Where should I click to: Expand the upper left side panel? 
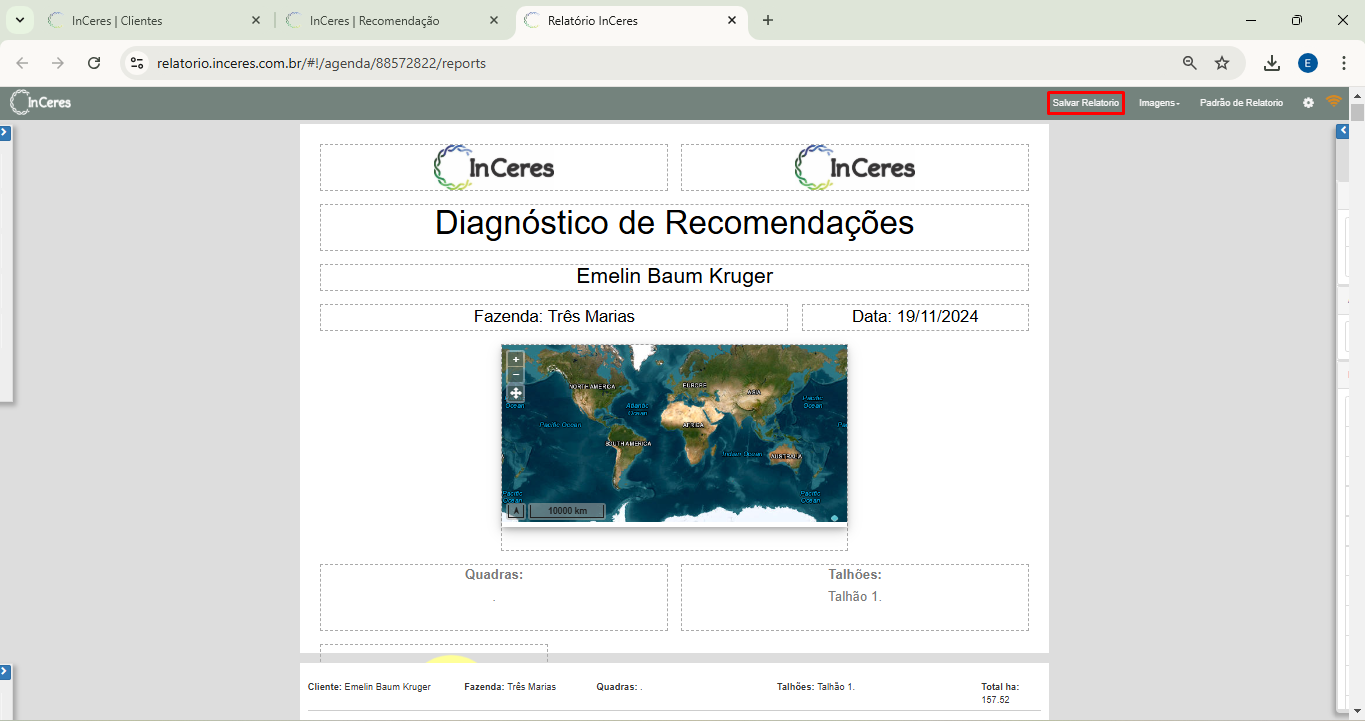point(5,132)
